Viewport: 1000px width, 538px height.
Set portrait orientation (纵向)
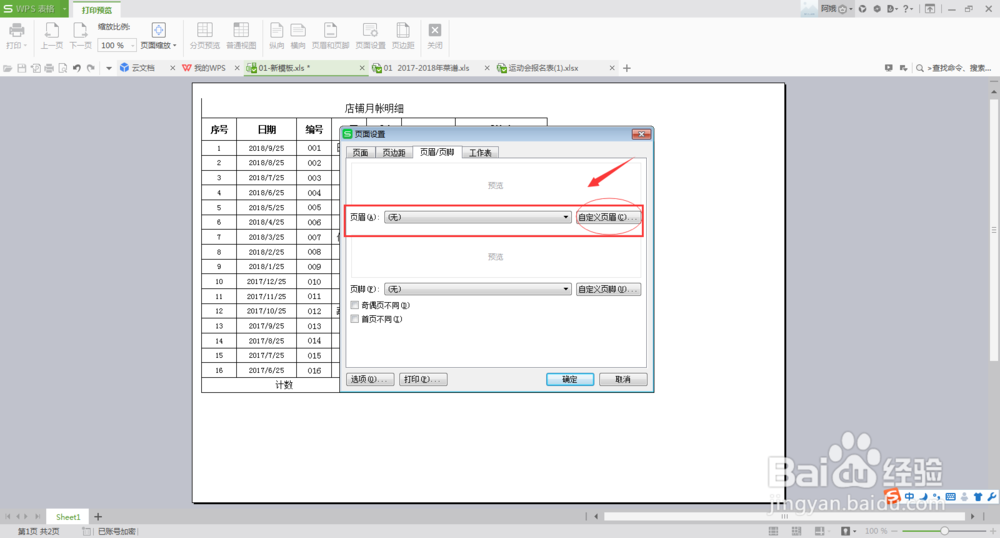277,36
